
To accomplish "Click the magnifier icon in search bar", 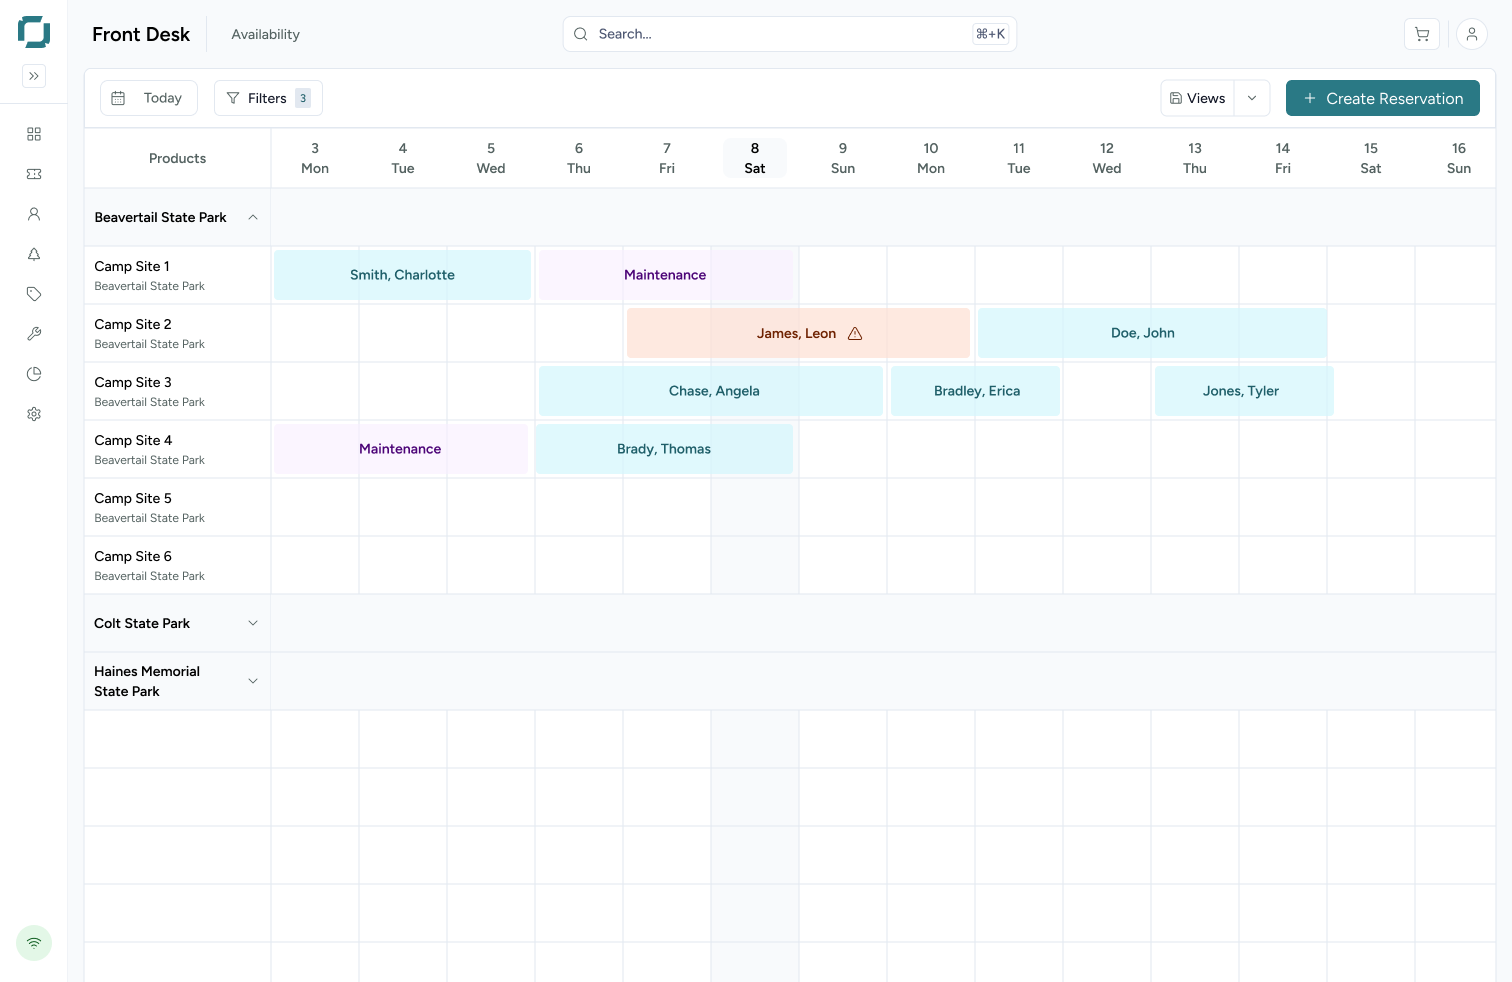I will tap(581, 34).
